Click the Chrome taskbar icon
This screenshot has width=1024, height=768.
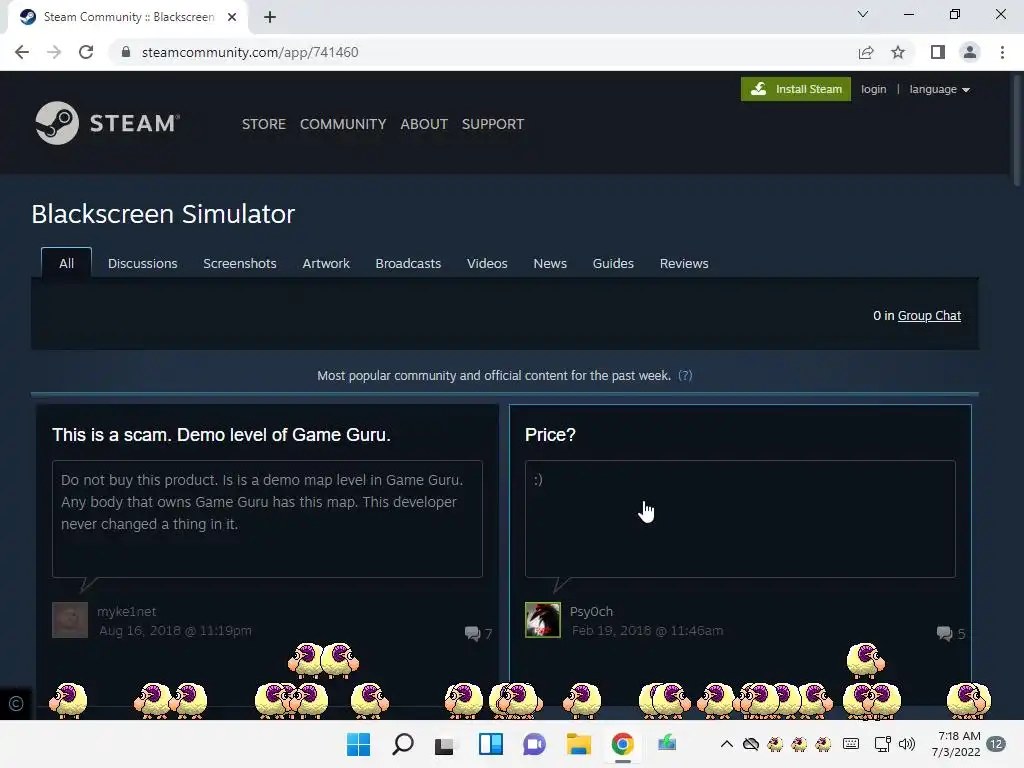tap(622, 744)
